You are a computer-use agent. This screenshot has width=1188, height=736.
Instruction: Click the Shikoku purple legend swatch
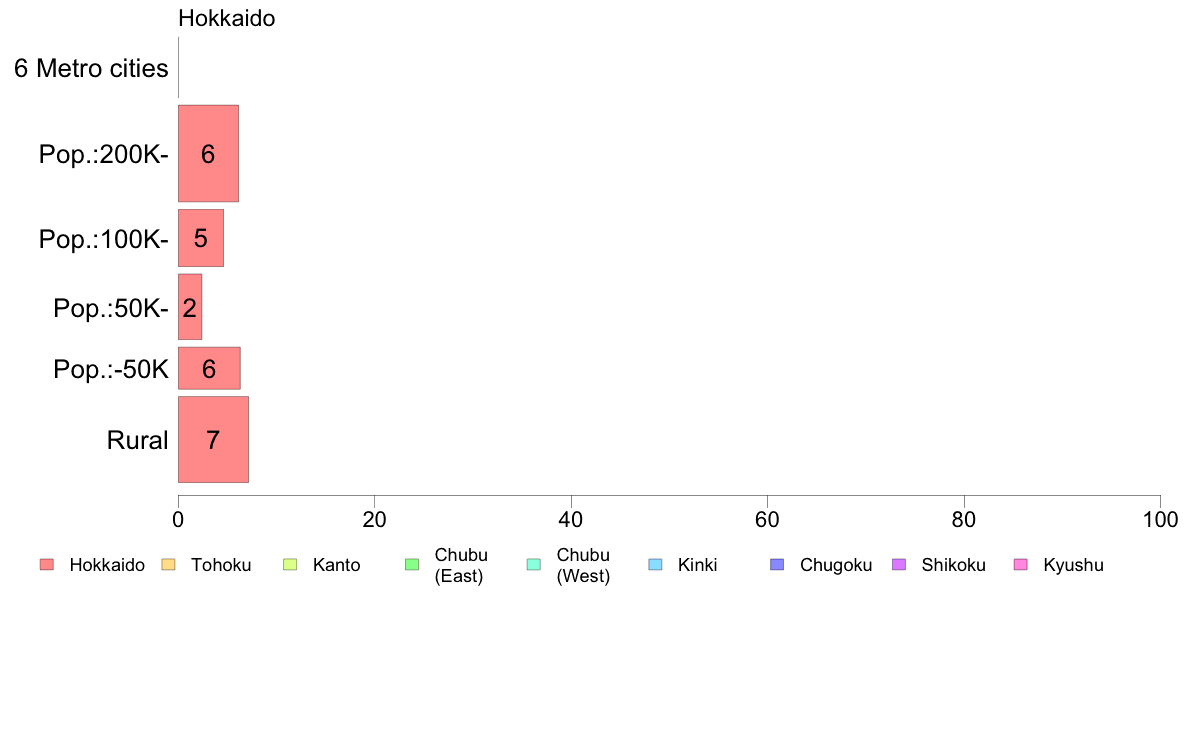click(x=899, y=565)
